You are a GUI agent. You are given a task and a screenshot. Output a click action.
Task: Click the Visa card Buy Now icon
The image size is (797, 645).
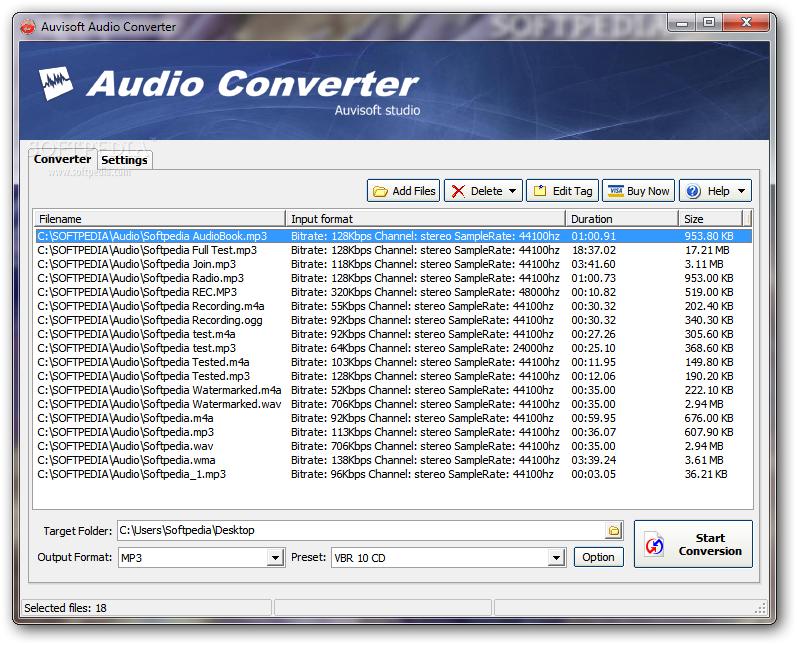click(x=616, y=191)
